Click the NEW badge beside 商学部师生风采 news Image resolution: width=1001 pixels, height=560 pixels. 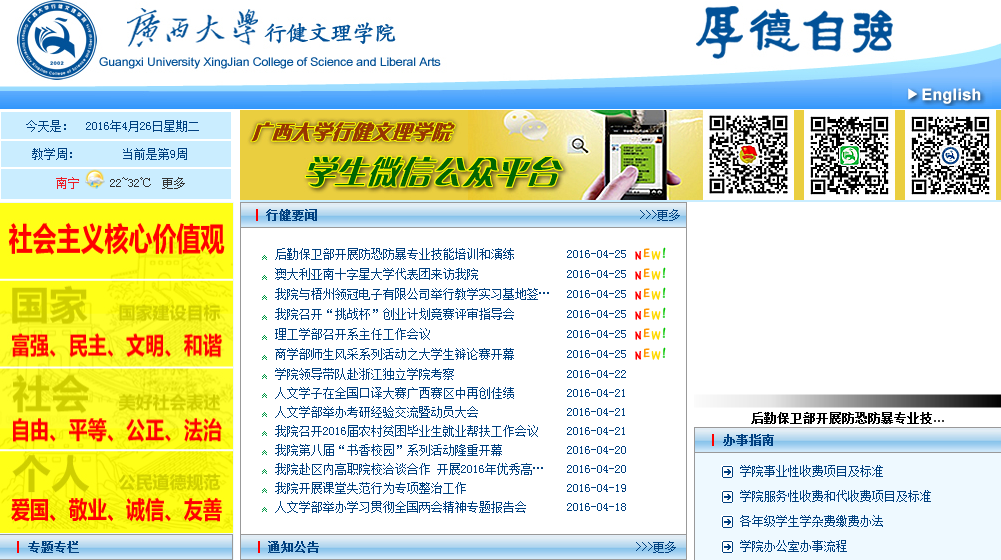pyautogui.click(x=650, y=354)
